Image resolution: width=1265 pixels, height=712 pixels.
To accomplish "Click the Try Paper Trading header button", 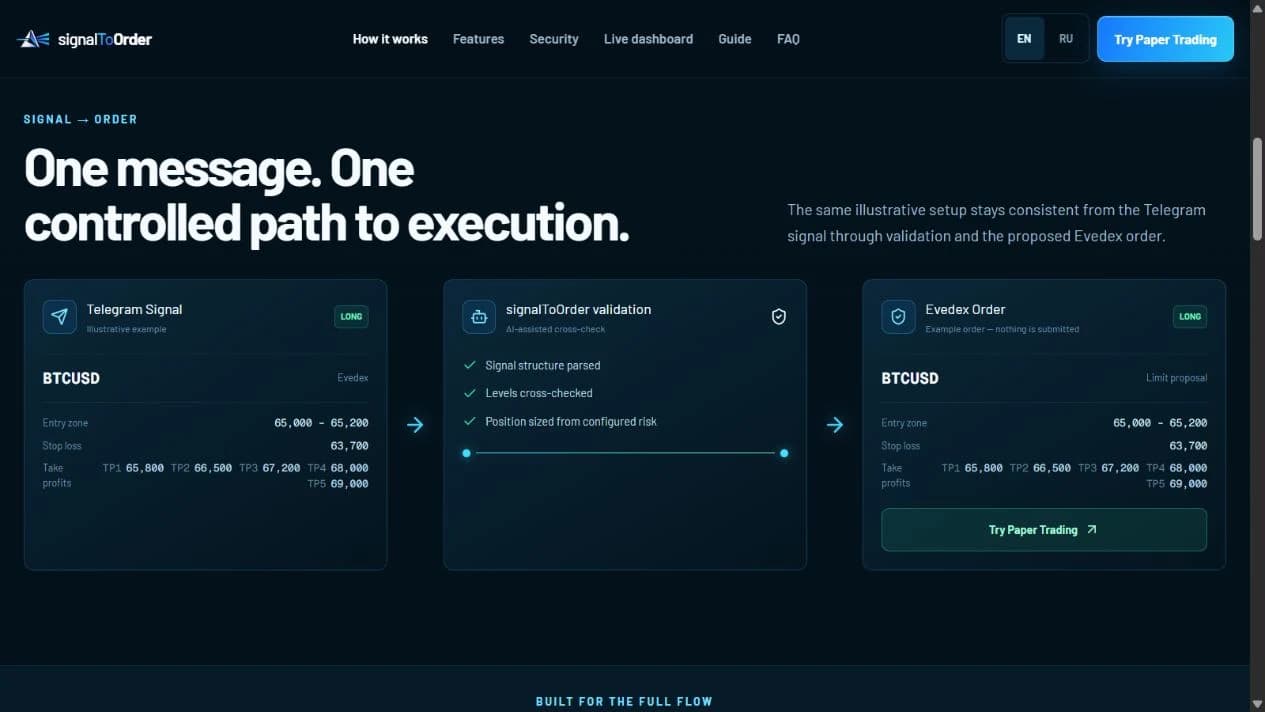I will point(1165,39).
